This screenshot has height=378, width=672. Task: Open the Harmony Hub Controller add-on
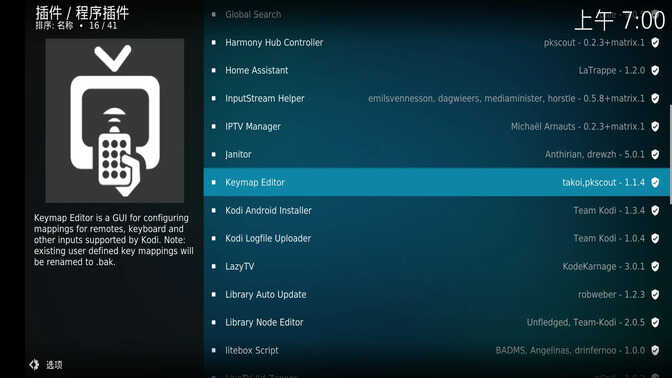[x=436, y=42]
